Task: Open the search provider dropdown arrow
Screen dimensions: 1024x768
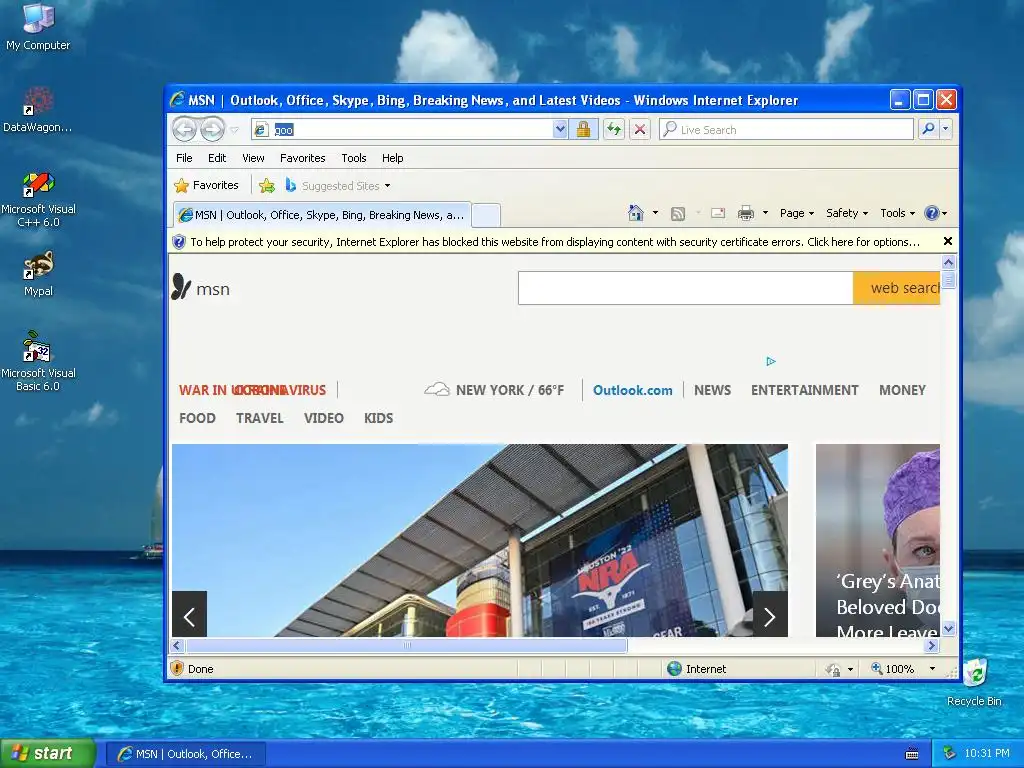Action: tap(945, 129)
